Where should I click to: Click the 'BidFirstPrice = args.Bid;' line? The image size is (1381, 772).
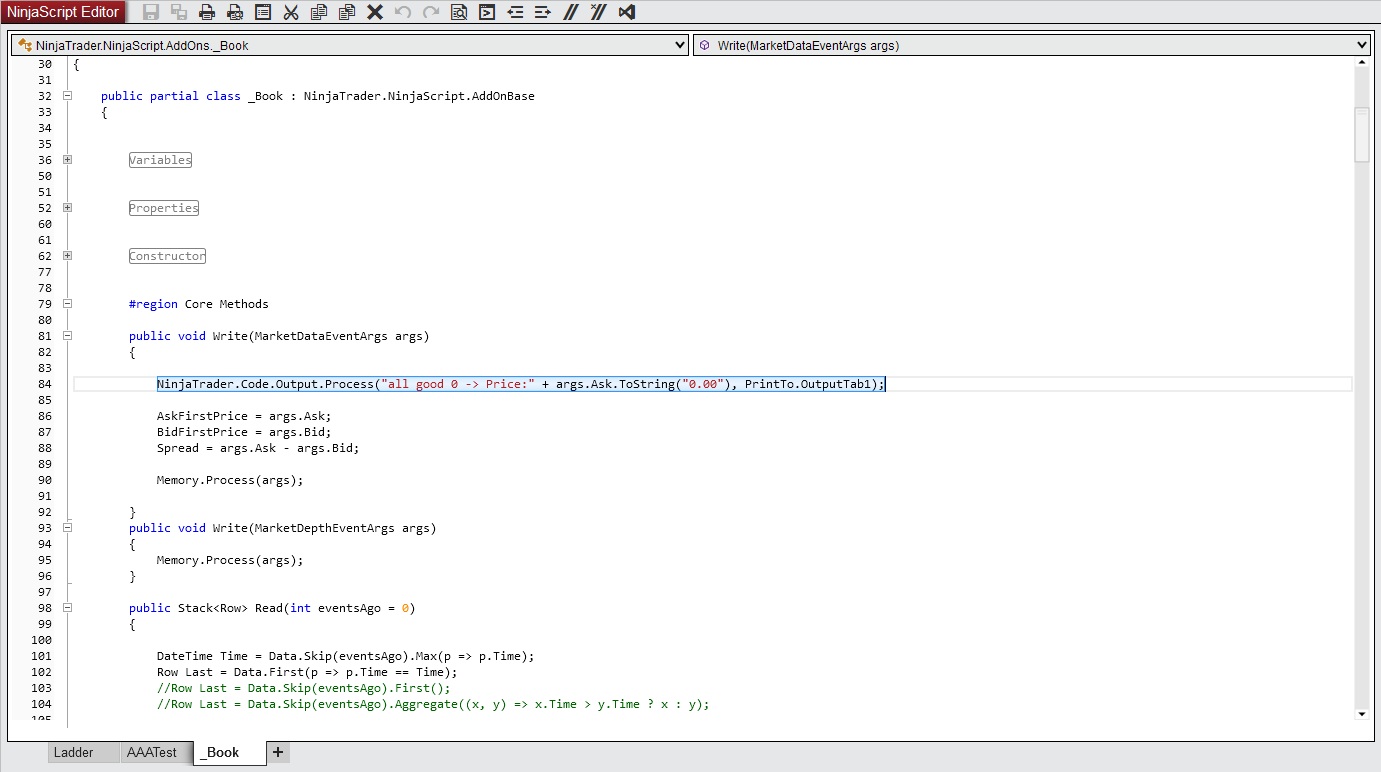coord(244,432)
